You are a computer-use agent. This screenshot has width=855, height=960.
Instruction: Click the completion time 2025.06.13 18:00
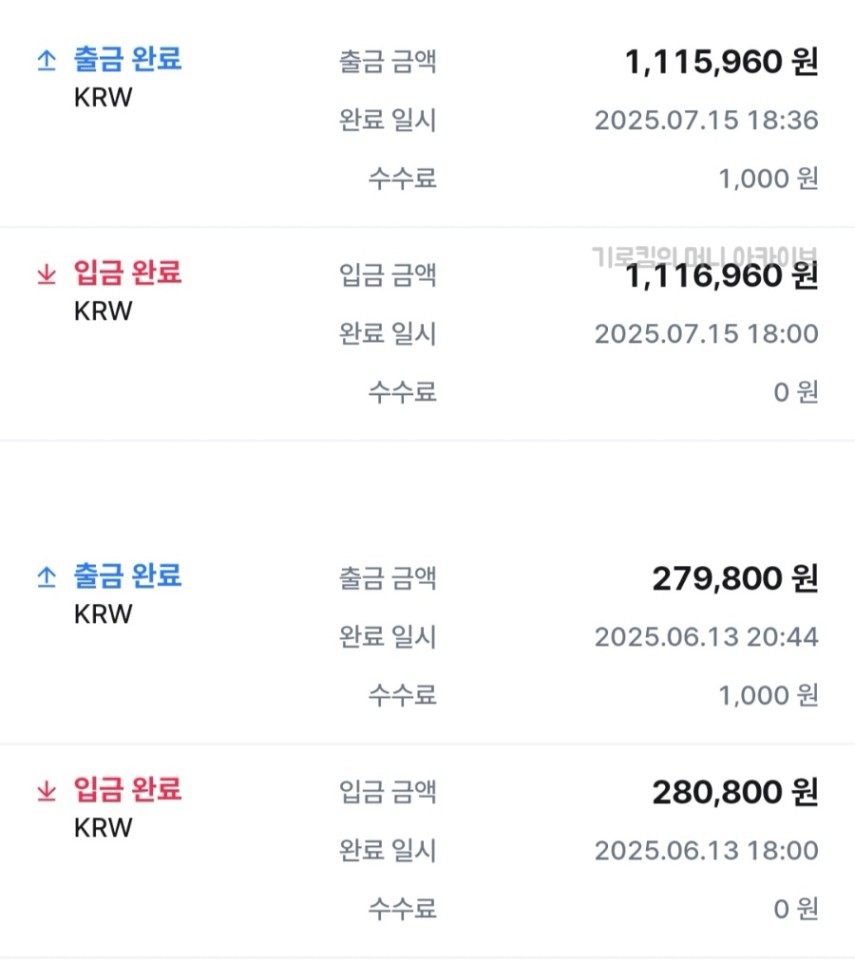706,850
